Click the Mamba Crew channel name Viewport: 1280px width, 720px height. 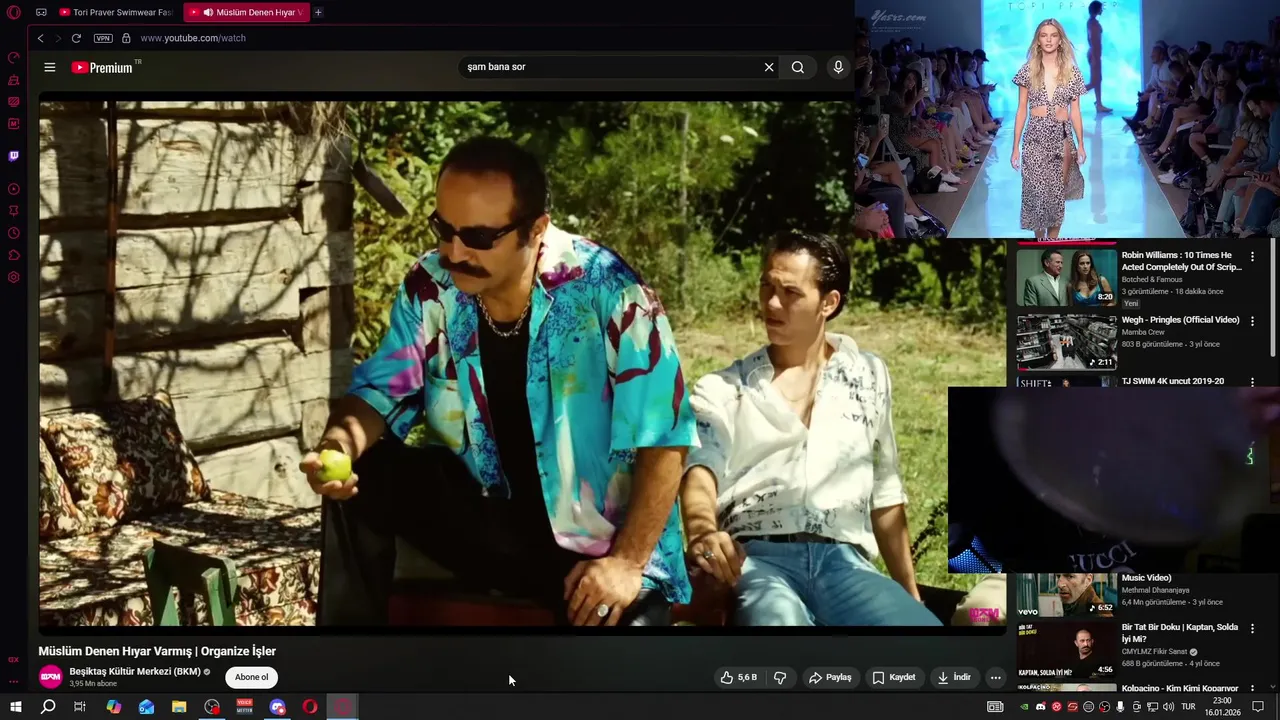[x=1143, y=332]
